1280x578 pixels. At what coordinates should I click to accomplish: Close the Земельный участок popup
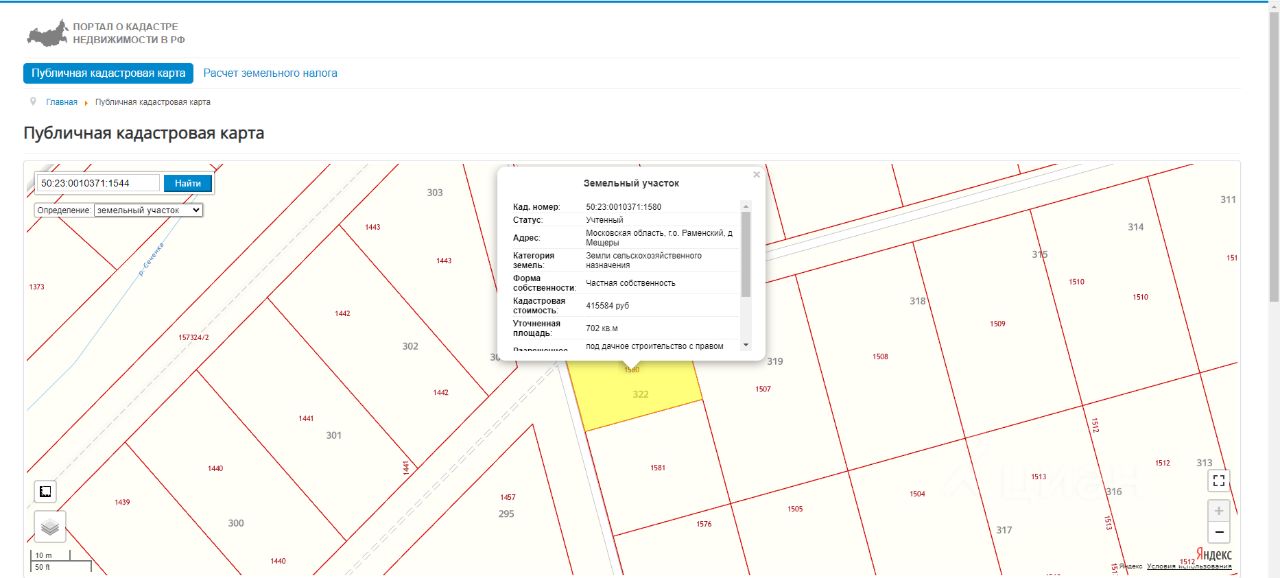coord(756,174)
